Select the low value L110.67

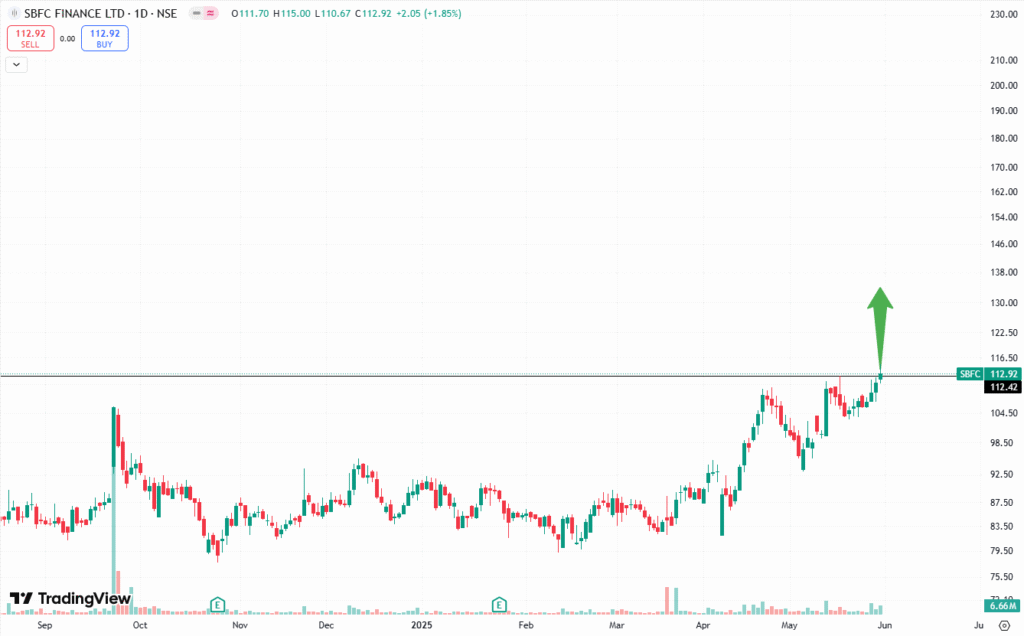[x=333, y=13]
